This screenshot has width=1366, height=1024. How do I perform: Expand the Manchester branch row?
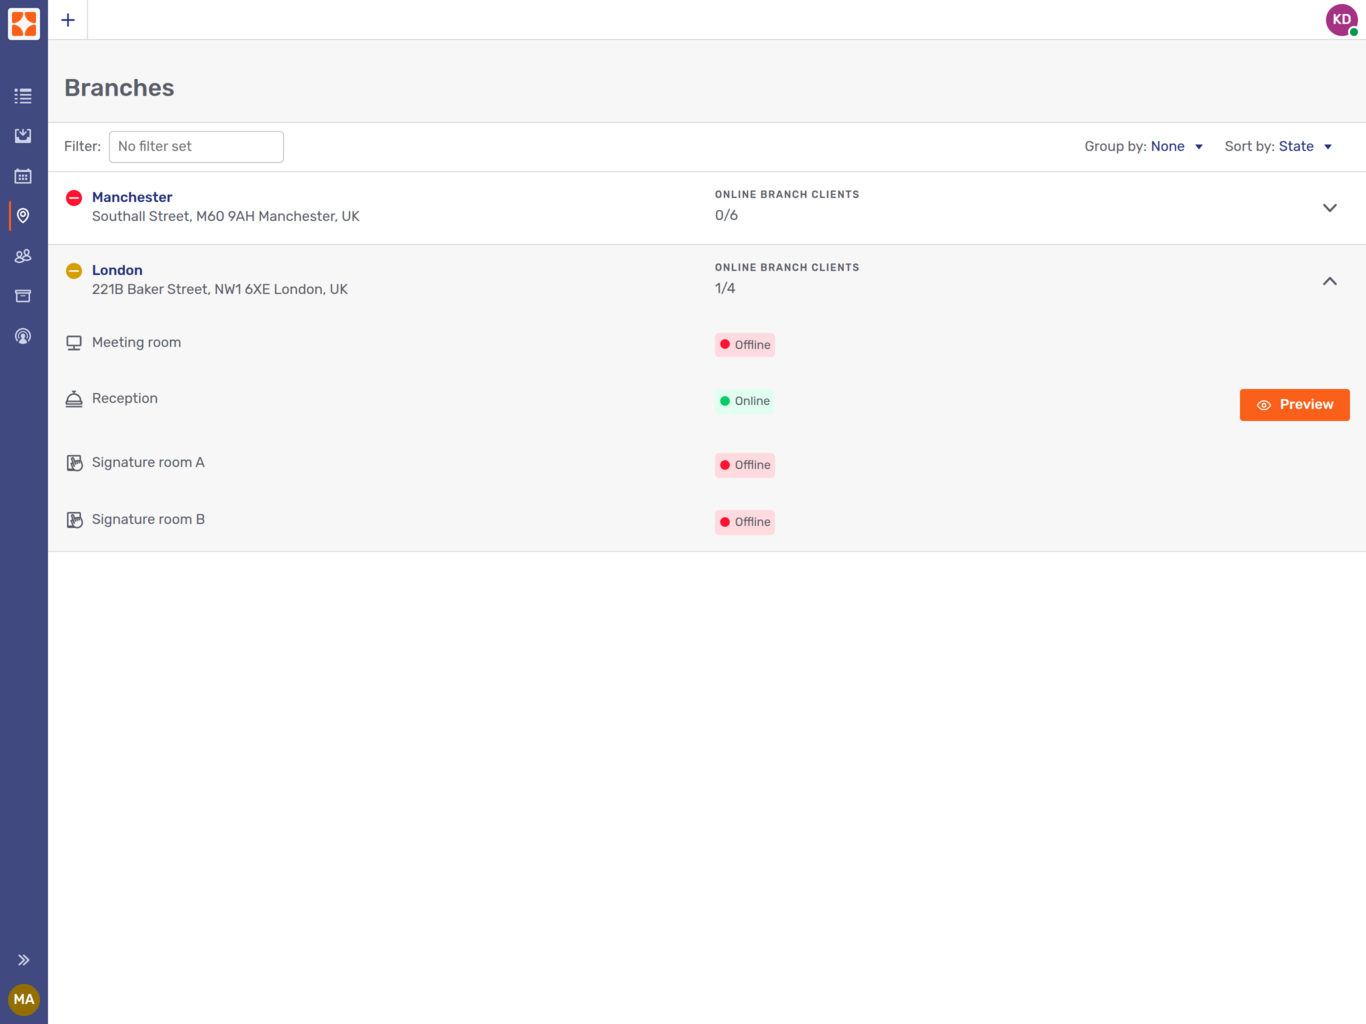tap(1329, 208)
